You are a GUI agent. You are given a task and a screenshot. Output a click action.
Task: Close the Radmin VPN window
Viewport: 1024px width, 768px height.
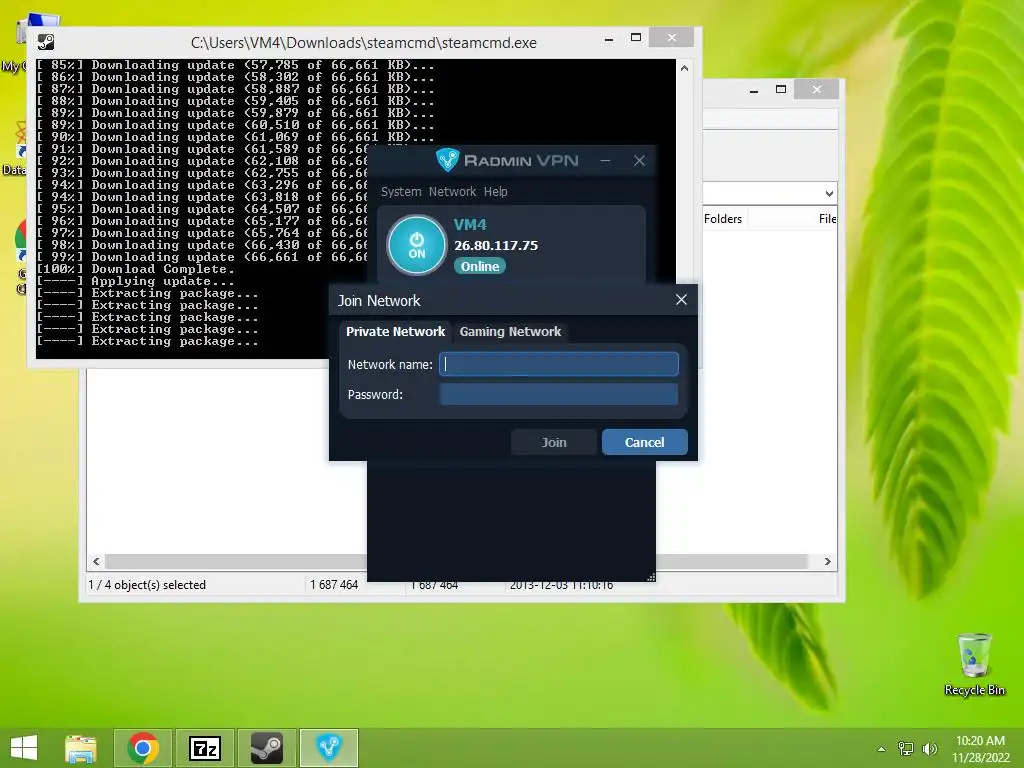pos(639,161)
